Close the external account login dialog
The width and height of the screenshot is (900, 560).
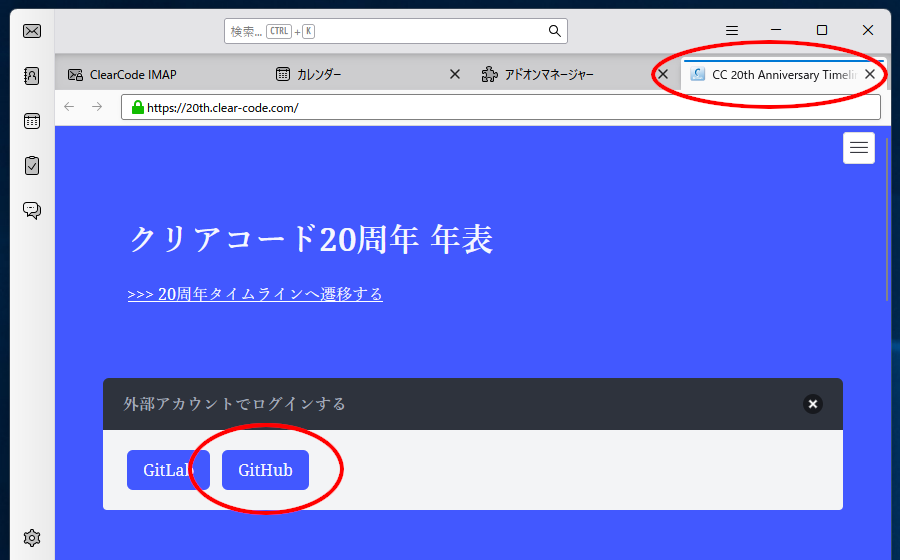click(x=813, y=404)
